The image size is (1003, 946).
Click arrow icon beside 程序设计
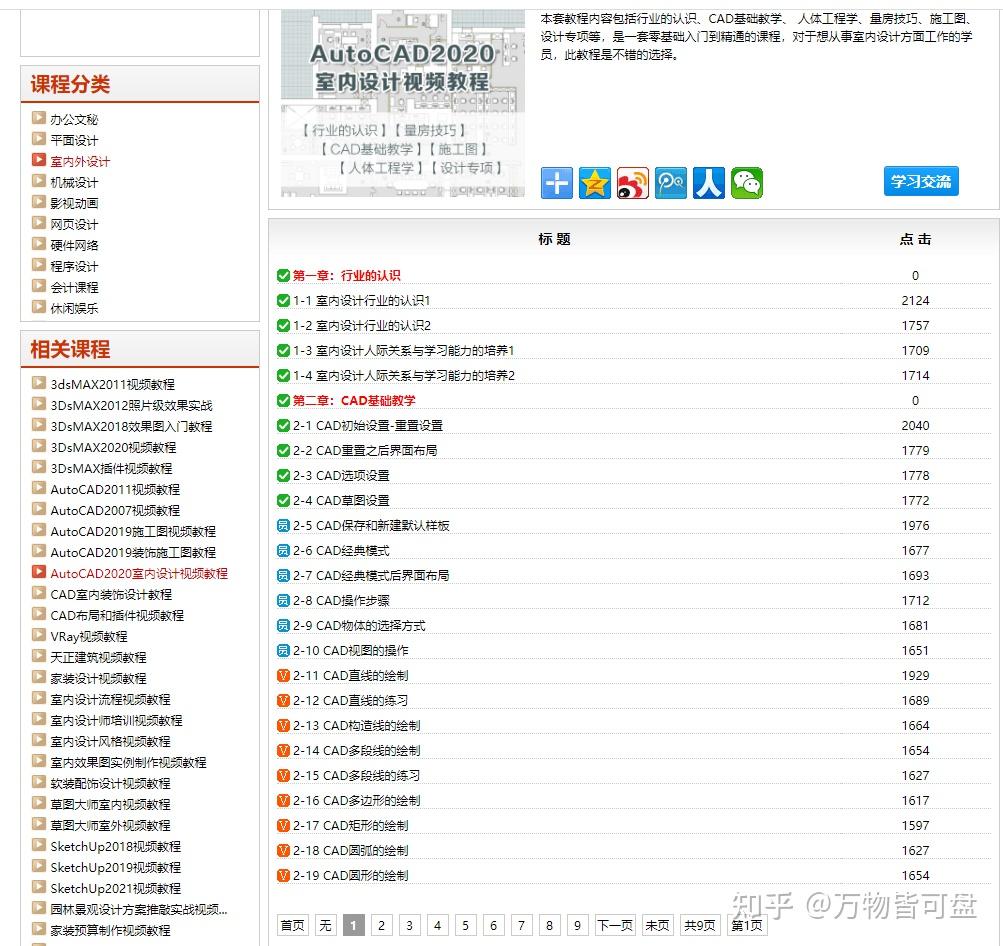click(39, 265)
